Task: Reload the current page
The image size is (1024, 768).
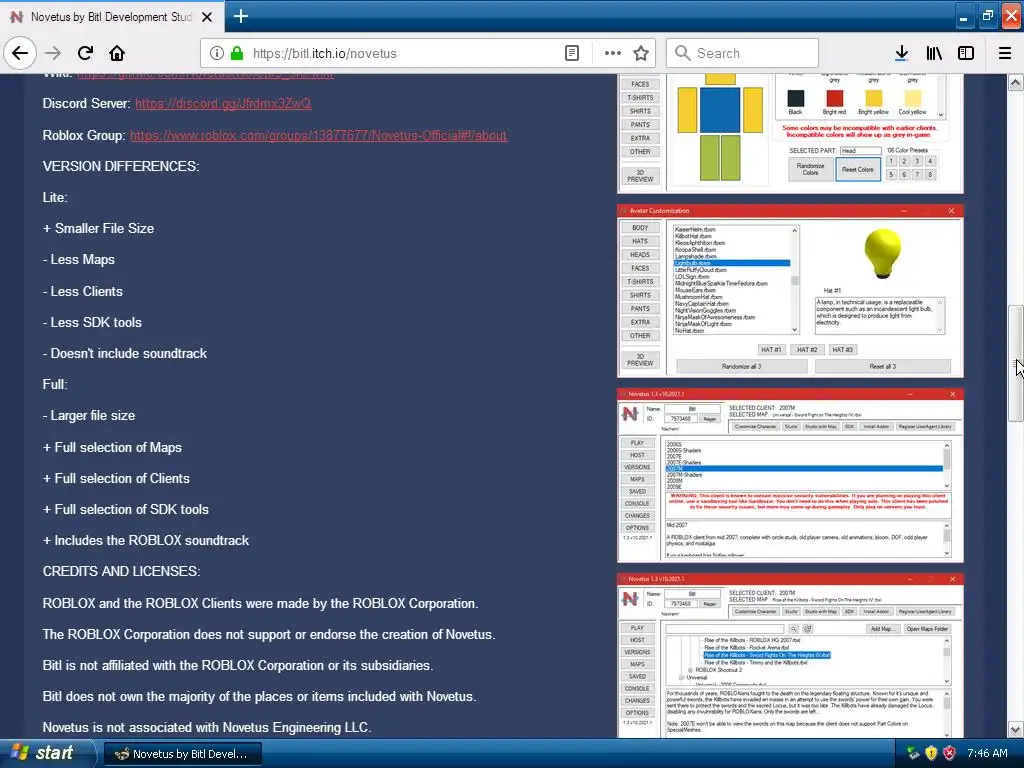Action: pyautogui.click(x=85, y=54)
